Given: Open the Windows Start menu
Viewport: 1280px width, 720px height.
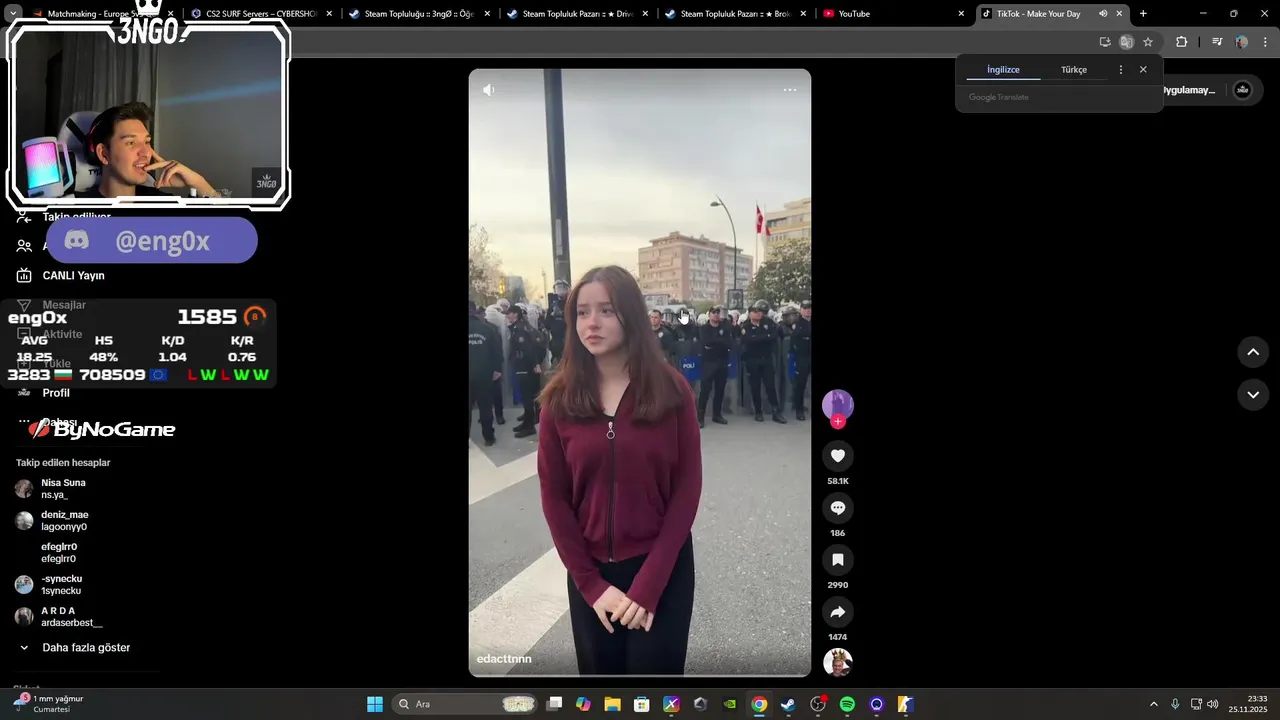Looking at the screenshot, I should tap(375, 704).
